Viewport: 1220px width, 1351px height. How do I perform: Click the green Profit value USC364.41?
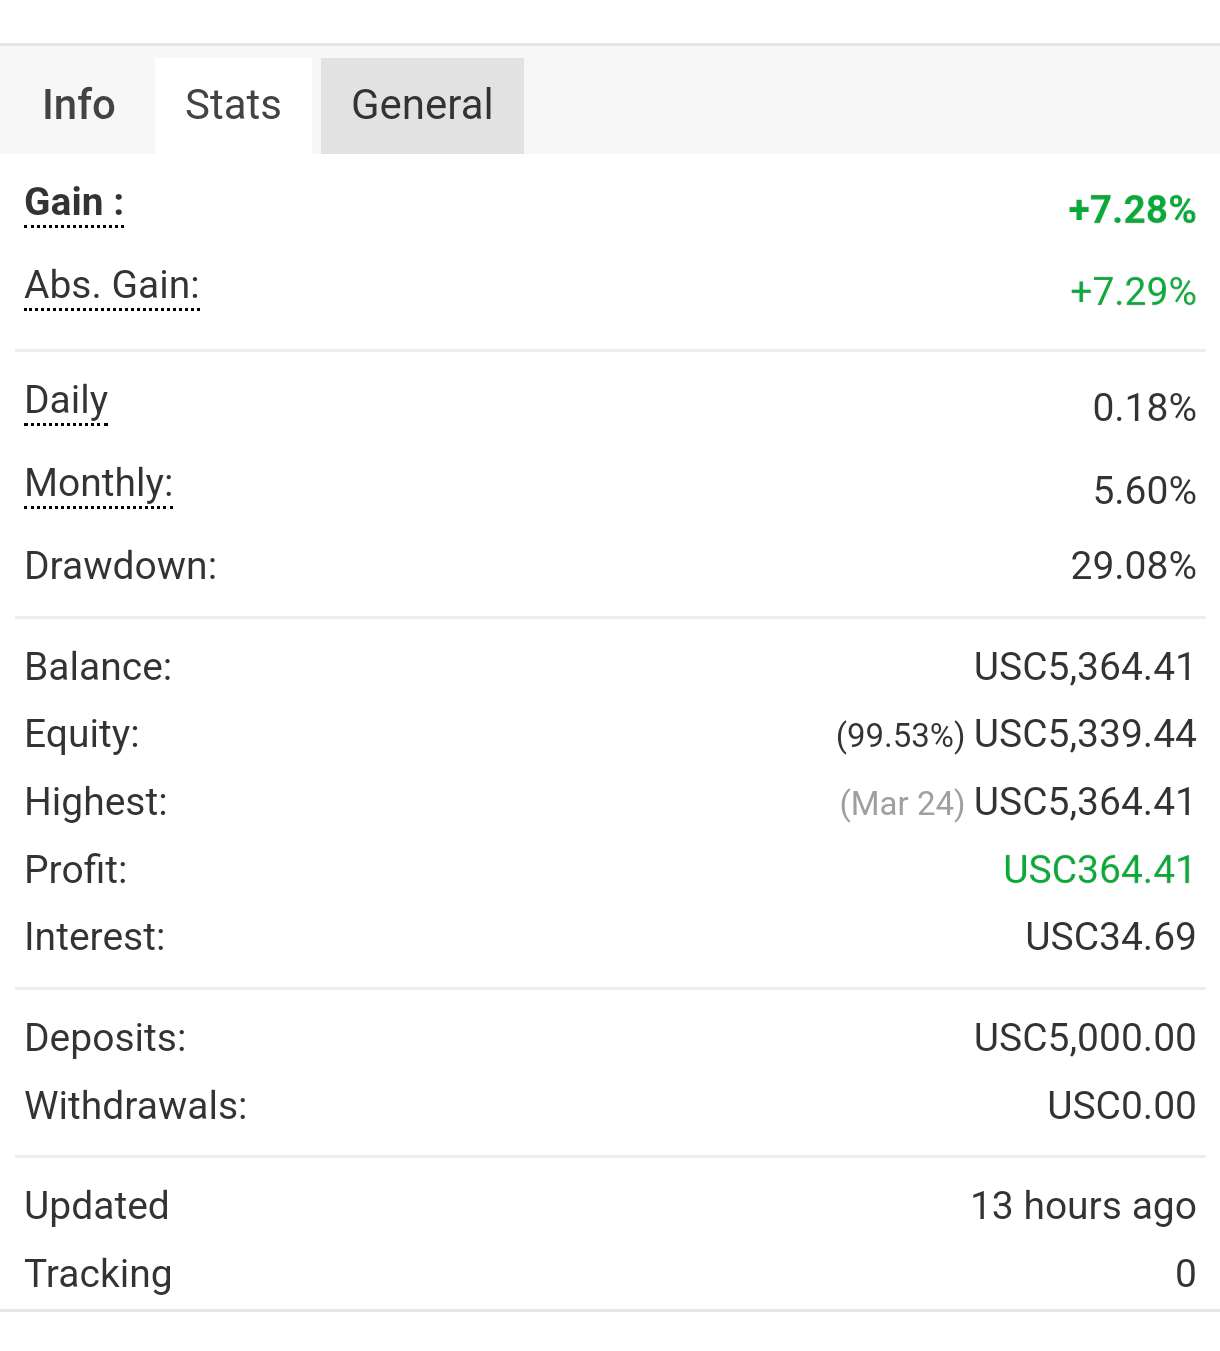(x=1099, y=870)
